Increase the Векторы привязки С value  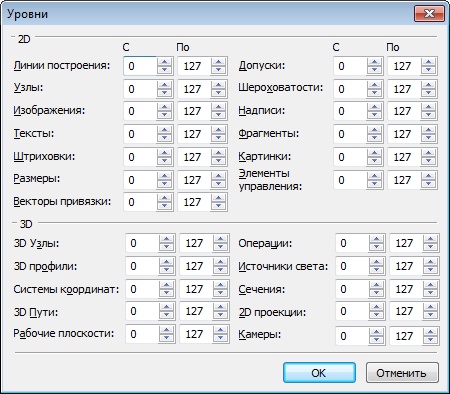click(164, 198)
